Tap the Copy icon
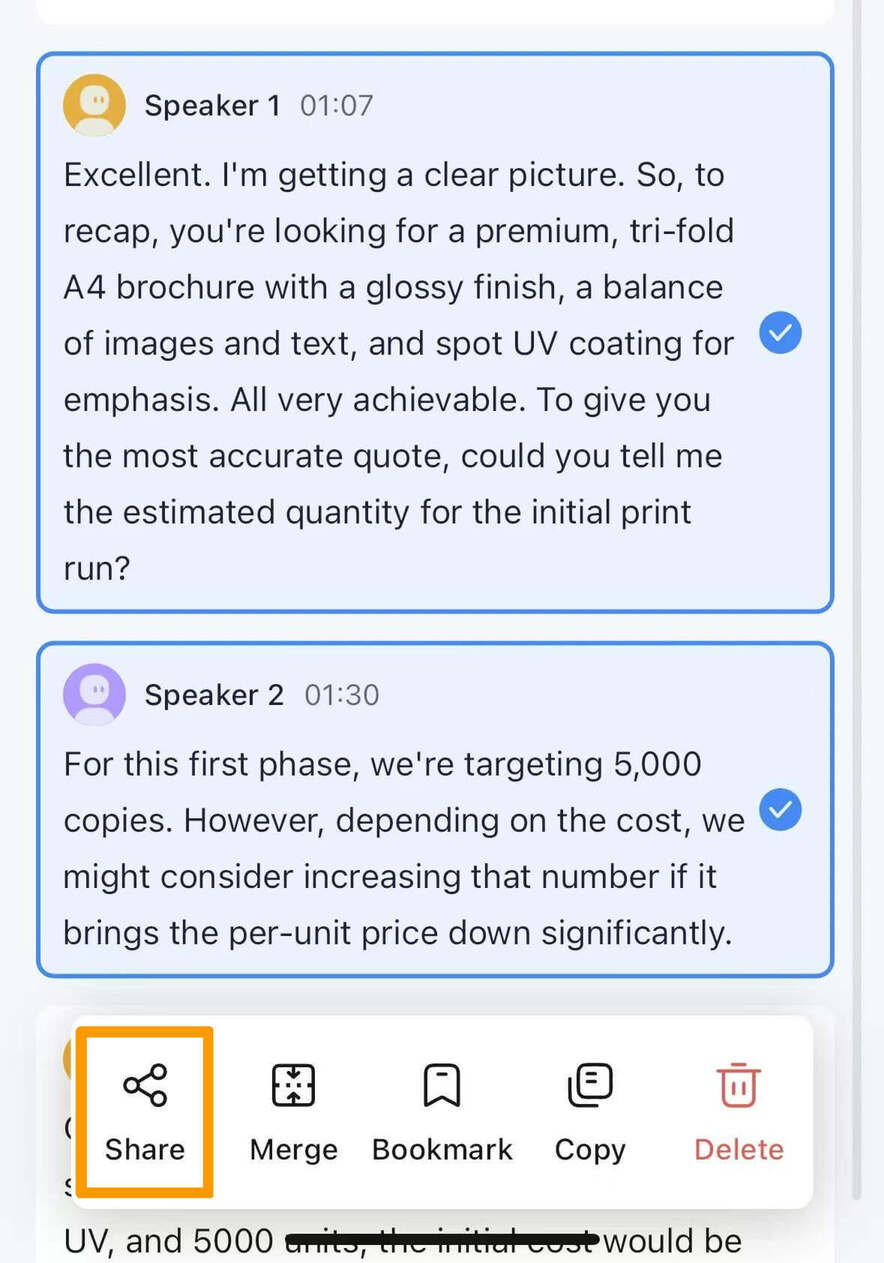This screenshot has height=1263, width=884. 590,1085
